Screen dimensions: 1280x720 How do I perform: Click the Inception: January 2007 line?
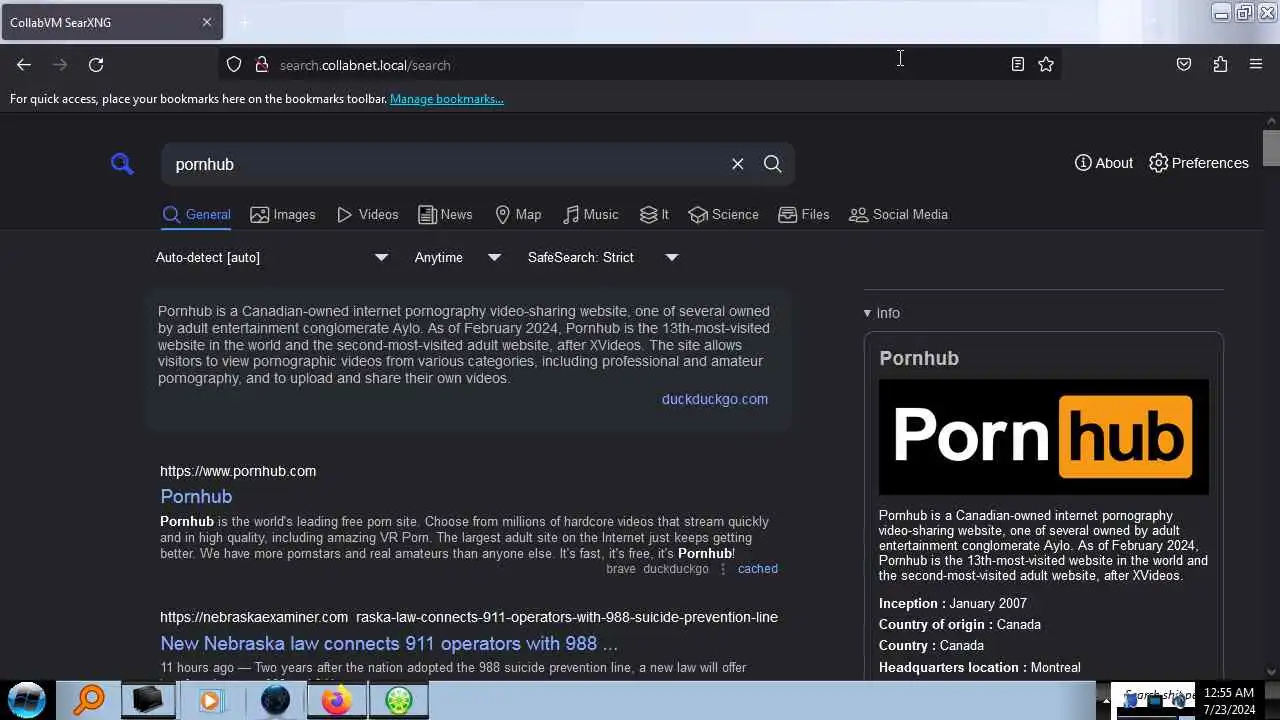953,603
